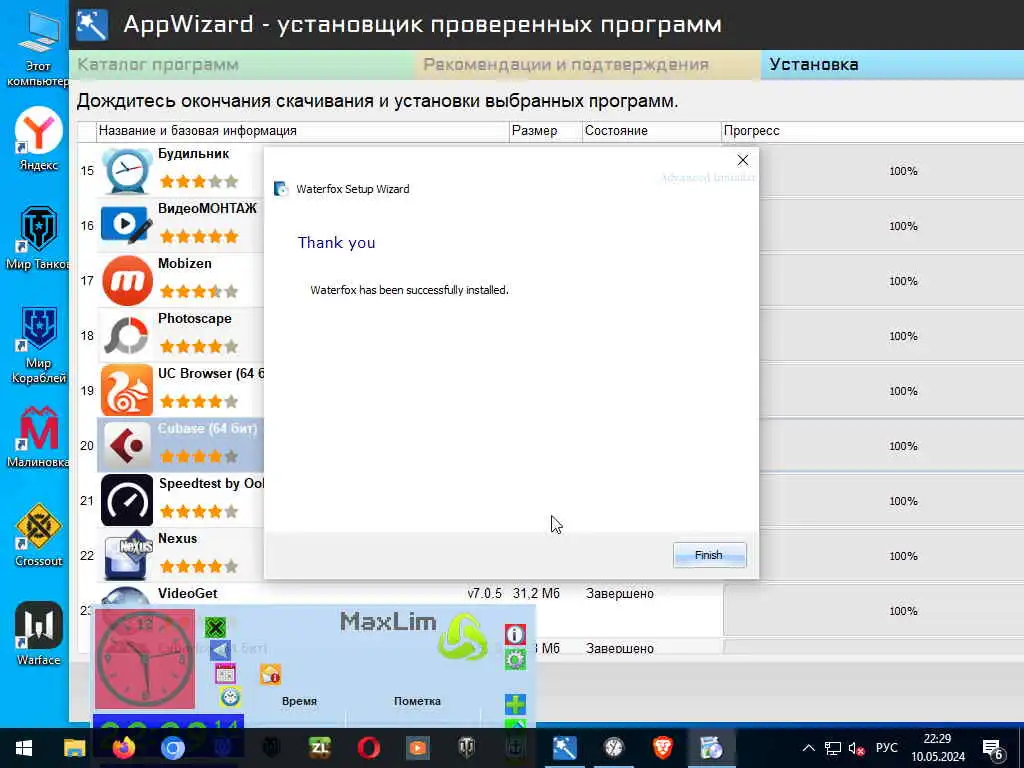Viewport: 1024px width, 768px height.
Task: Click the Прогресс column header
Action: pos(872,131)
